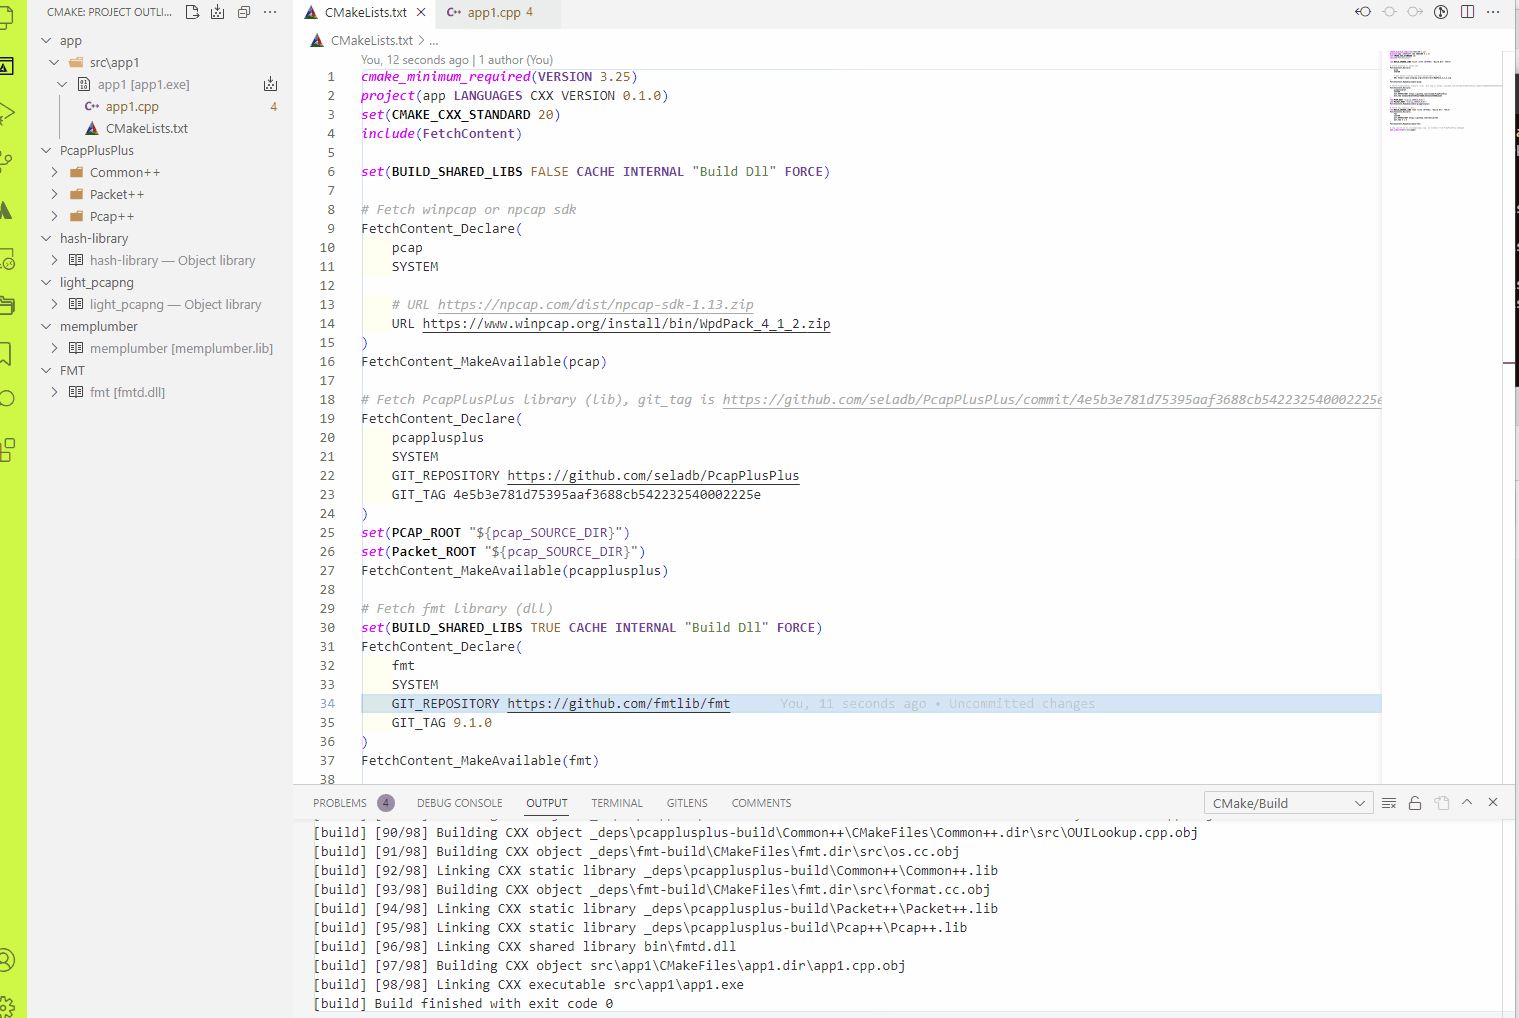
Task: Collapse the FMT project node
Action: 46,370
